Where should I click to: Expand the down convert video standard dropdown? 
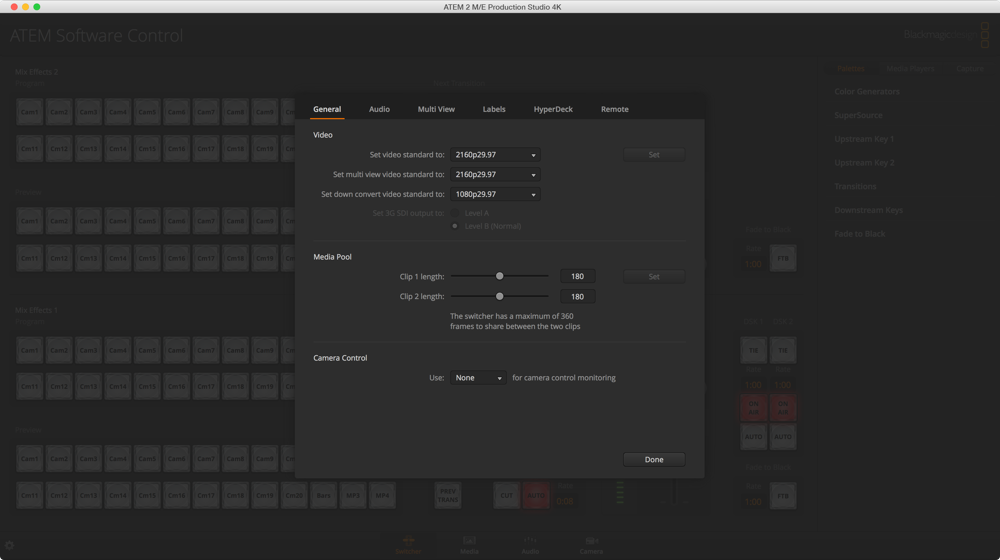click(495, 195)
